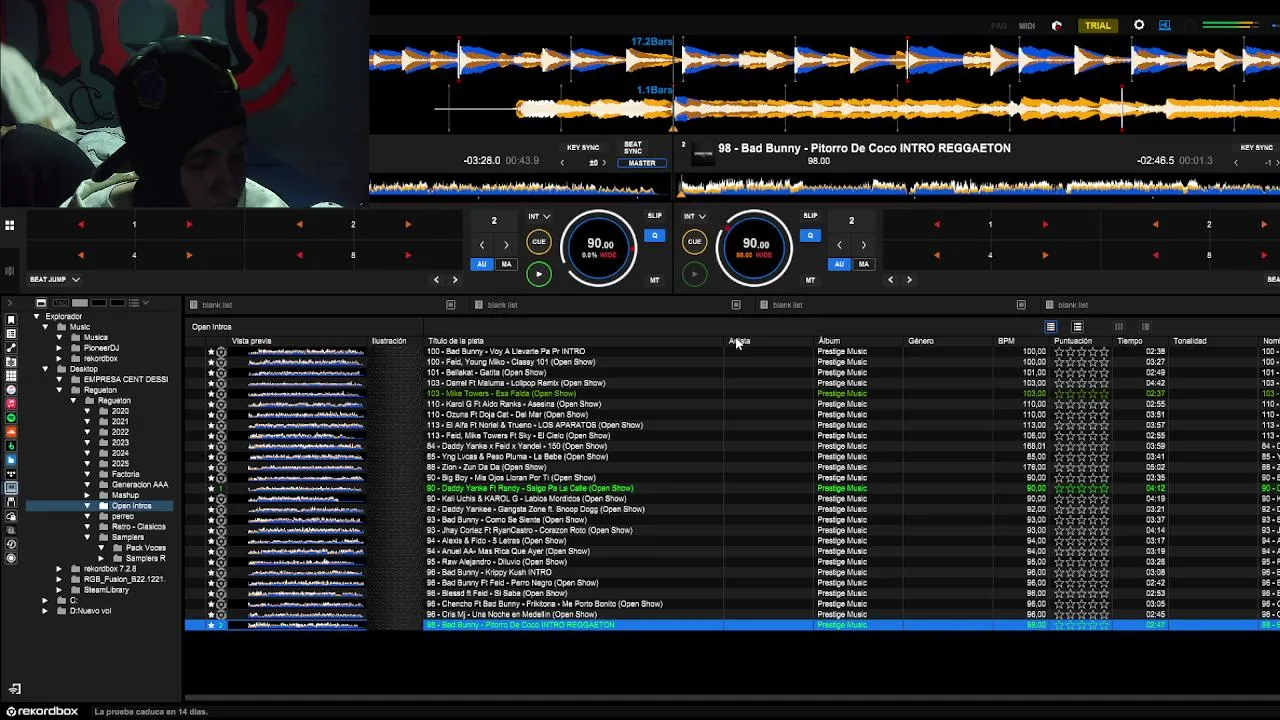This screenshot has height=720, width=1280.
Task: Select MA manual loop mode on deck 1
Action: coord(506,264)
